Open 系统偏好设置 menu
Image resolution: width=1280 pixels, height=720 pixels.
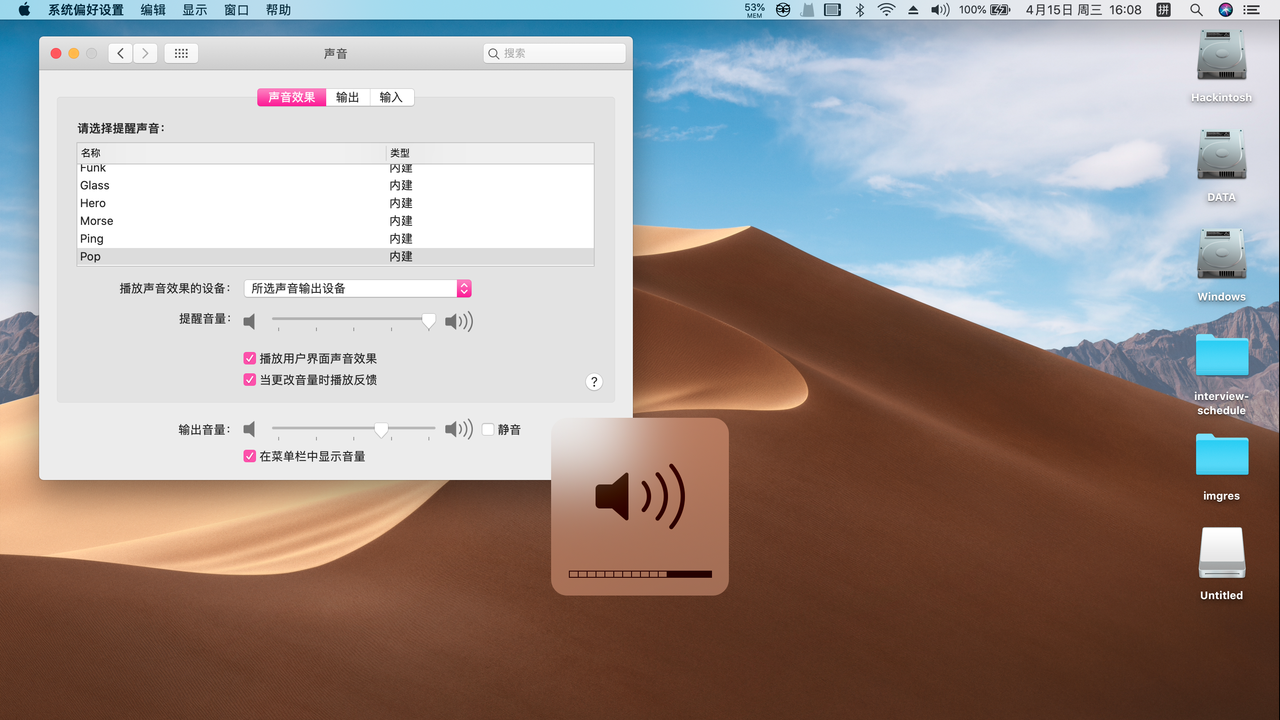pyautogui.click(x=86, y=10)
